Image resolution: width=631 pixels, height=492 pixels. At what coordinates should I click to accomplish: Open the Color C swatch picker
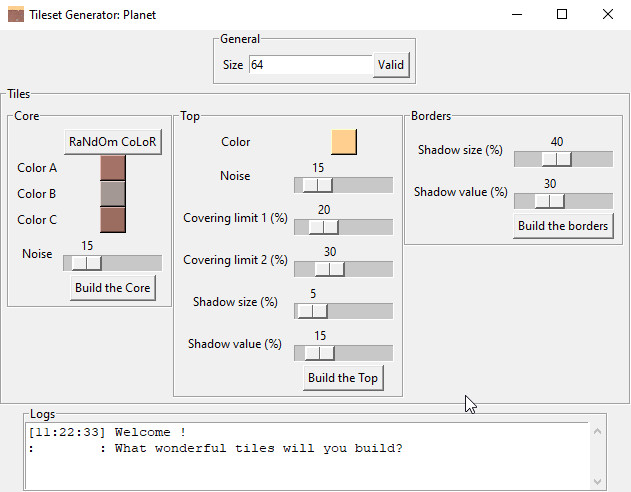[x=113, y=220]
